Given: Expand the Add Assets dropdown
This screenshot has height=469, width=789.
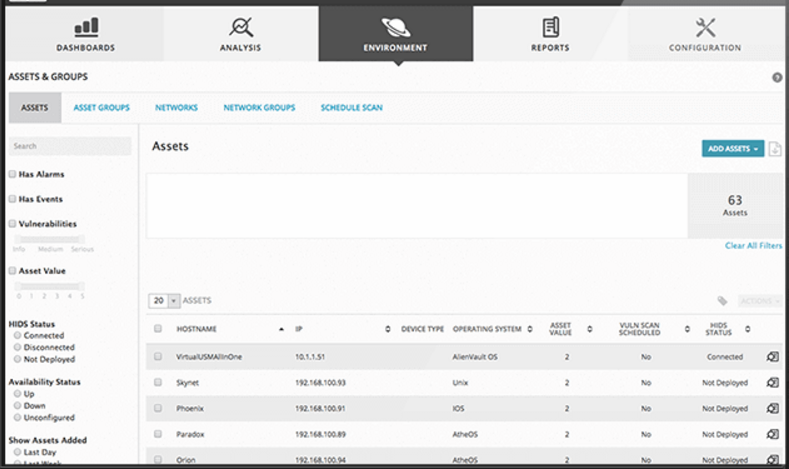Looking at the screenshot, I should point(733,149).
